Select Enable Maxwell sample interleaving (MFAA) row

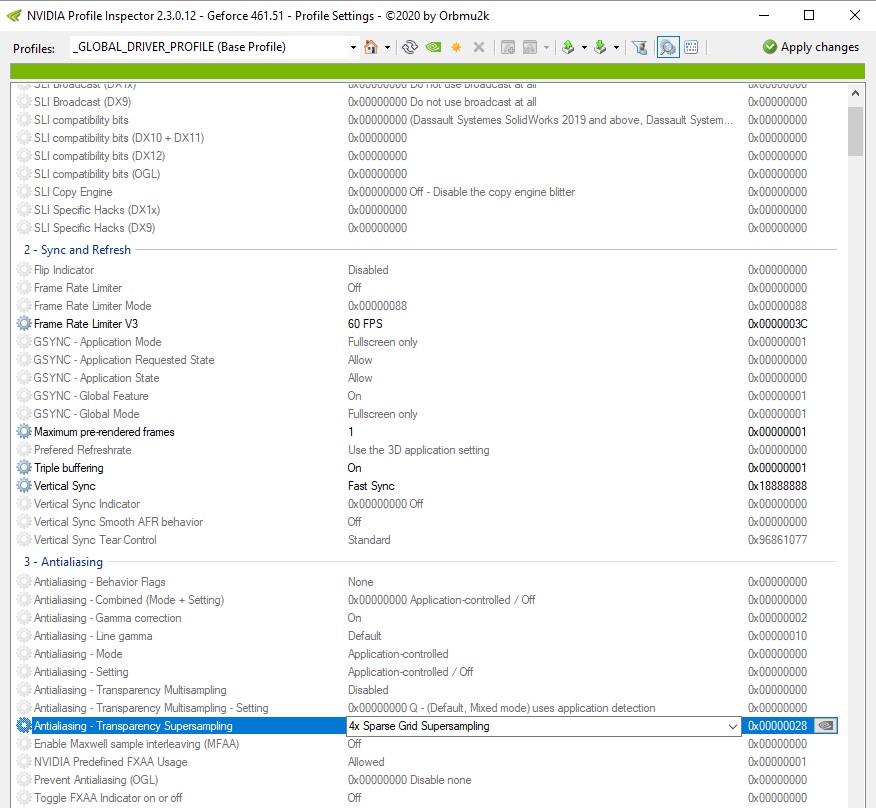[425, 744]
